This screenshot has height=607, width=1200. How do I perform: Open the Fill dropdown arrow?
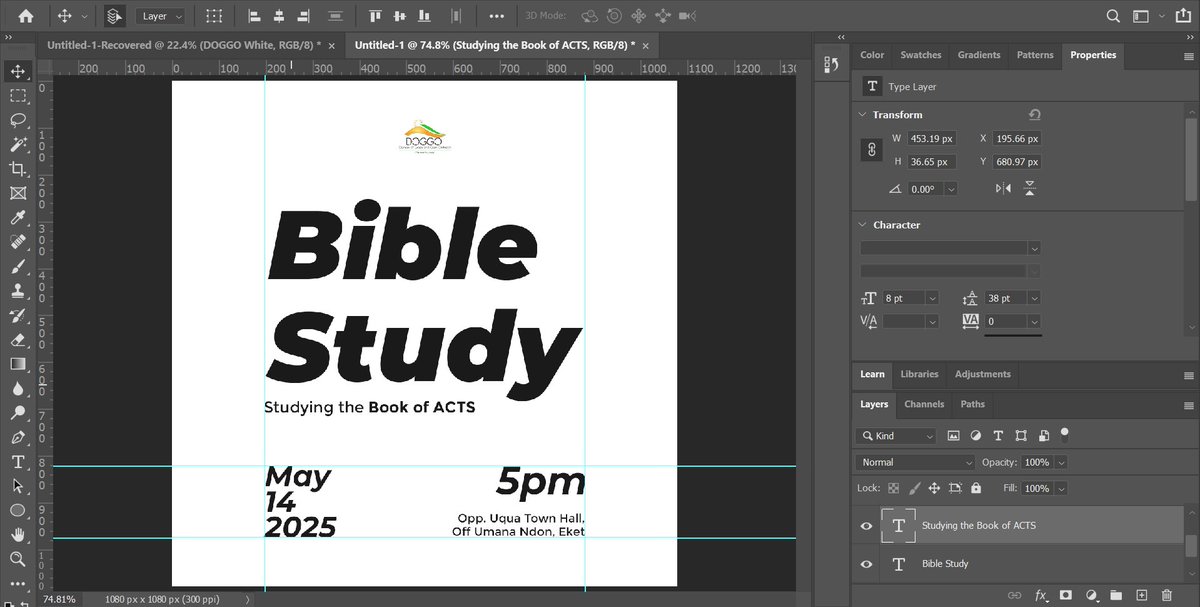[1061, 488]
